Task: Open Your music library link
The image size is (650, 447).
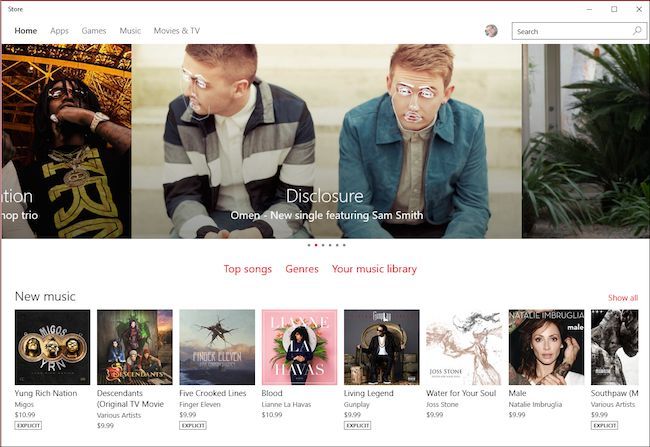Action: [374, 269]
